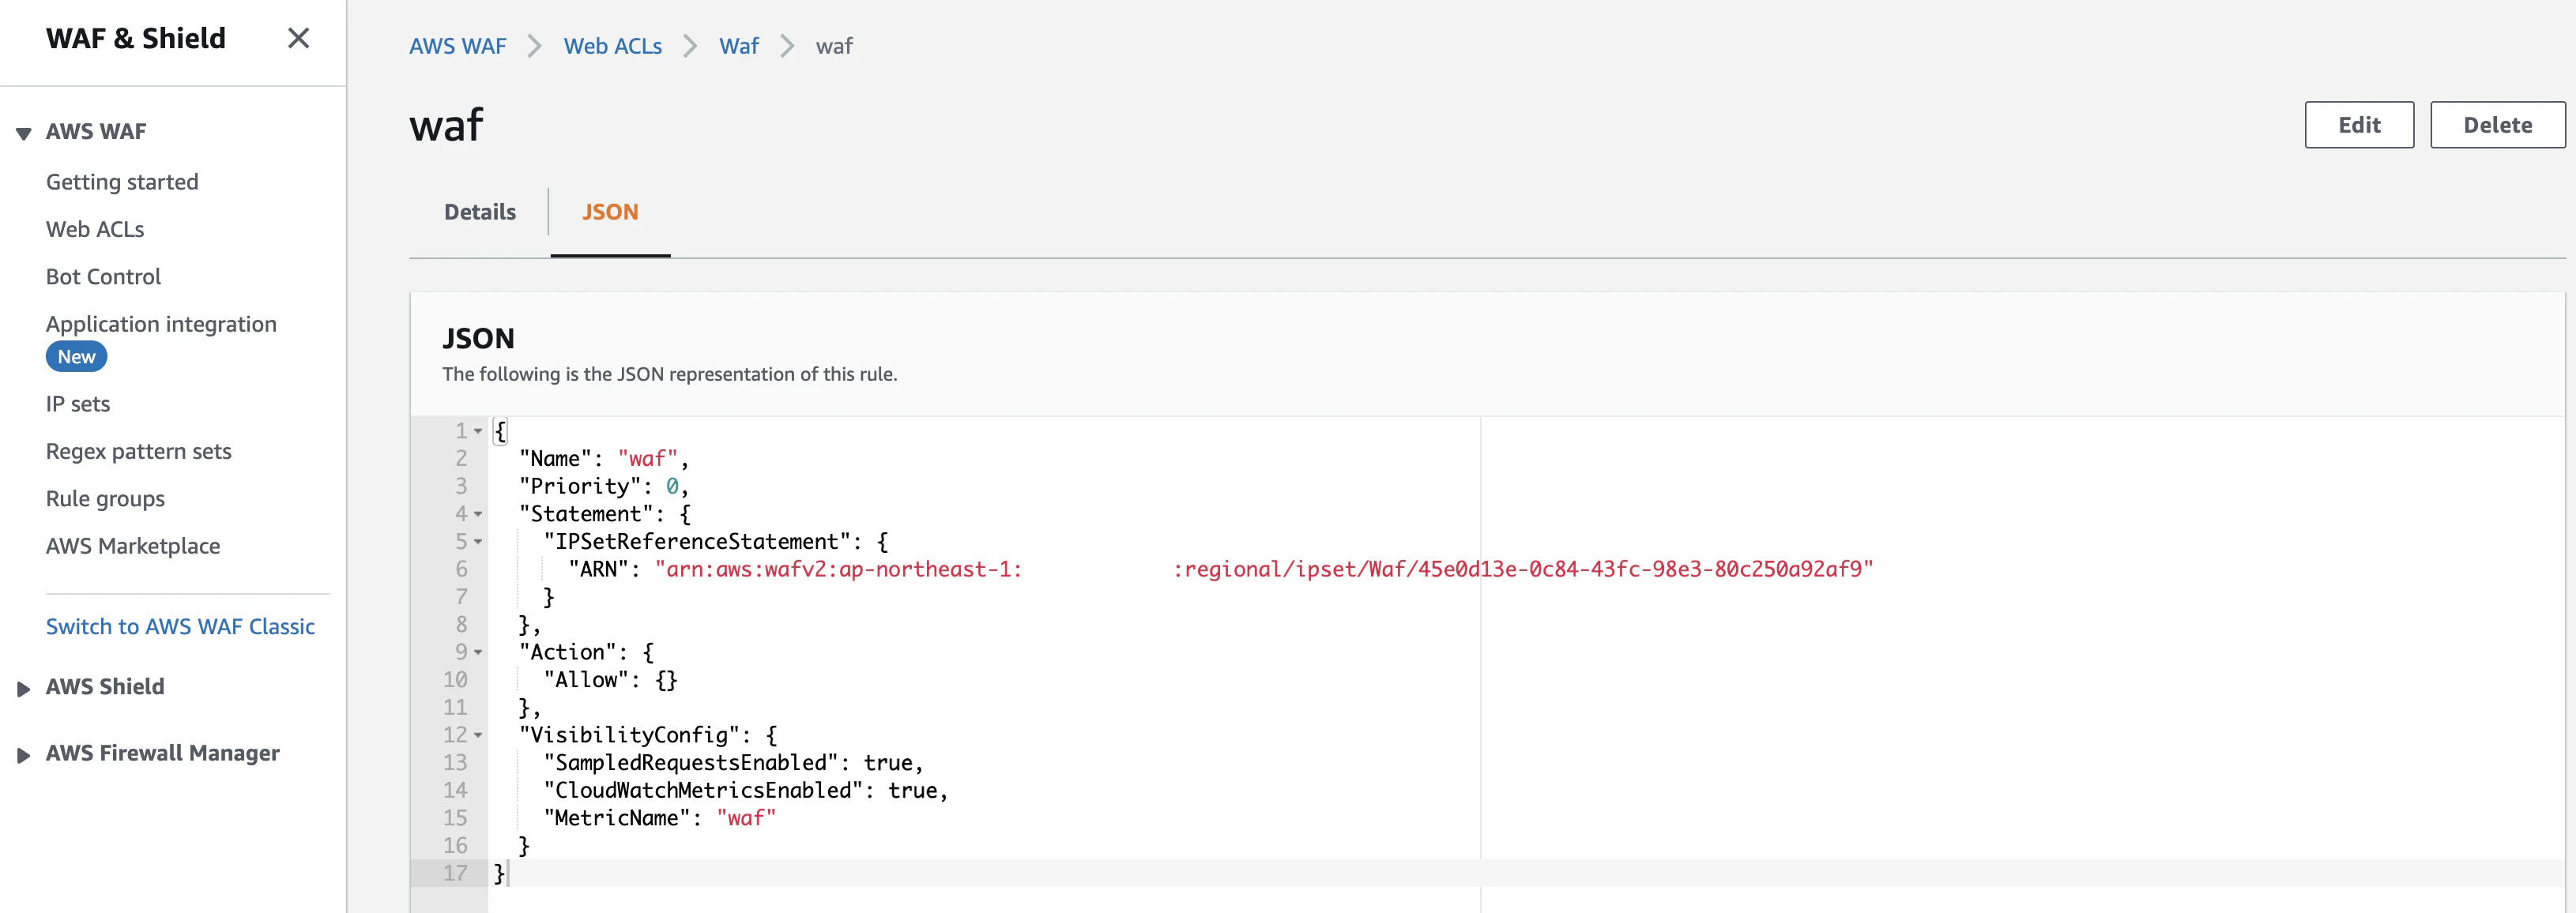Click the Edit button
The height and width of the screenshot is (913, 2576).
2359,125
